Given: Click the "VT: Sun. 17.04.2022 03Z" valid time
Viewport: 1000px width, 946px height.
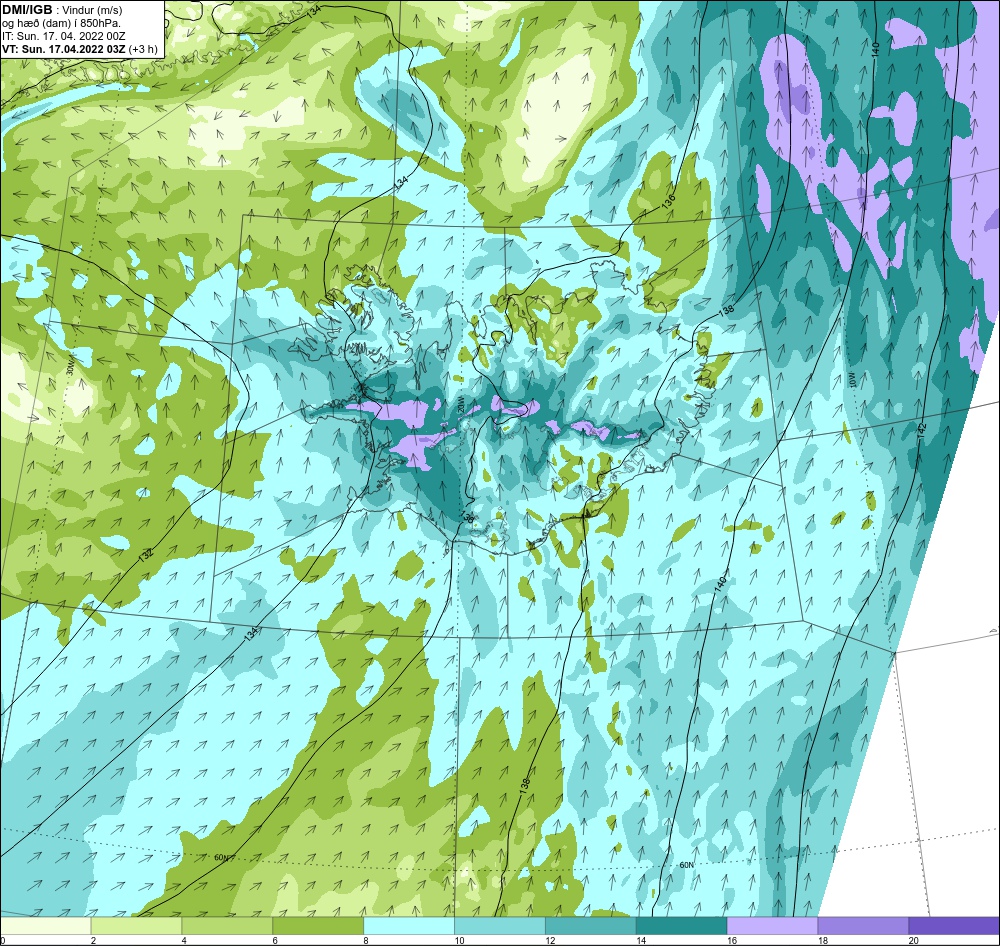Looking at the screenshot, I should [64, 49].
